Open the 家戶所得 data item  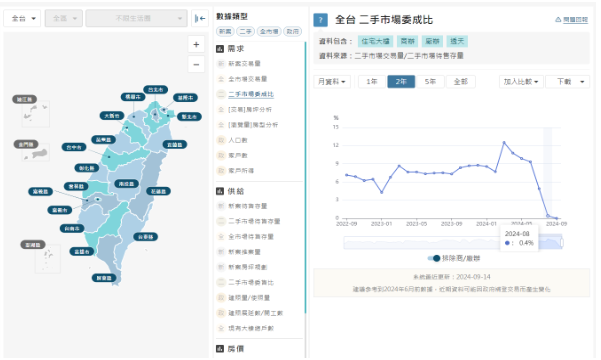(241, 171)
